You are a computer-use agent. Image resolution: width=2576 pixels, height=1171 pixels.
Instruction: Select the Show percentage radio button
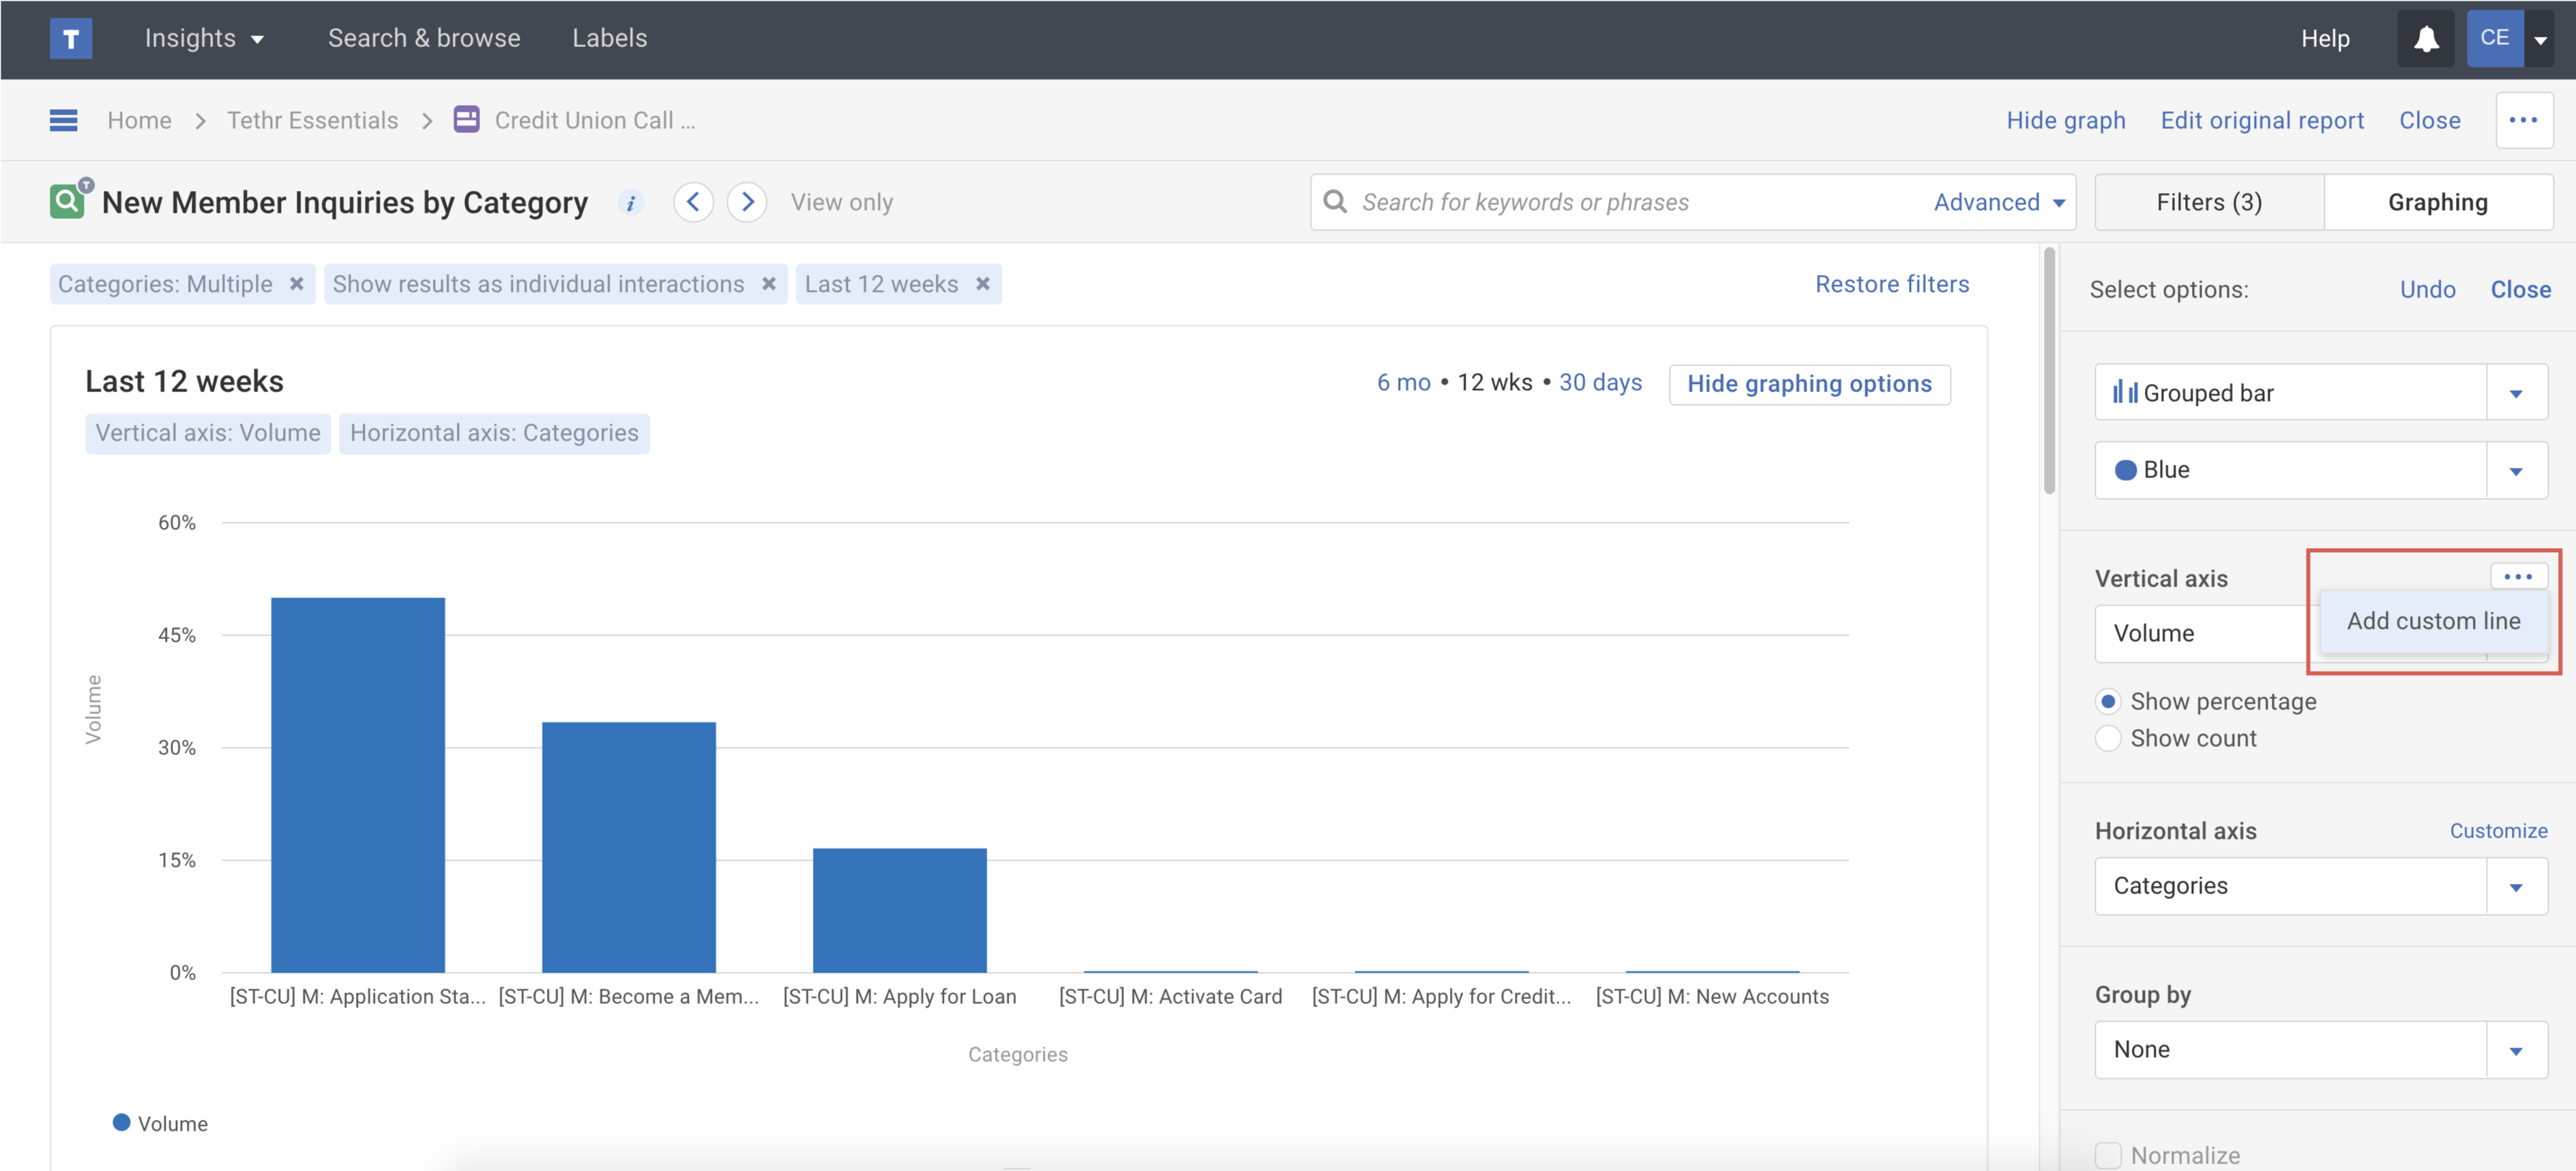click(x=2108, y=702)
